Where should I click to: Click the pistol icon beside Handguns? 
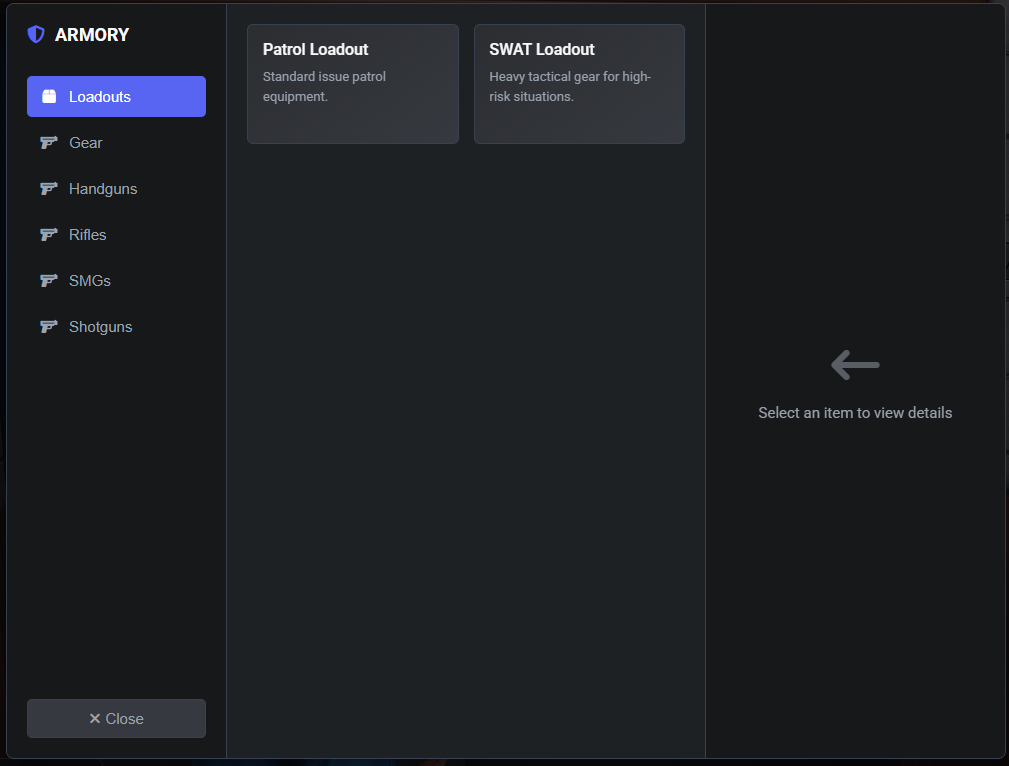click(49, 189)
